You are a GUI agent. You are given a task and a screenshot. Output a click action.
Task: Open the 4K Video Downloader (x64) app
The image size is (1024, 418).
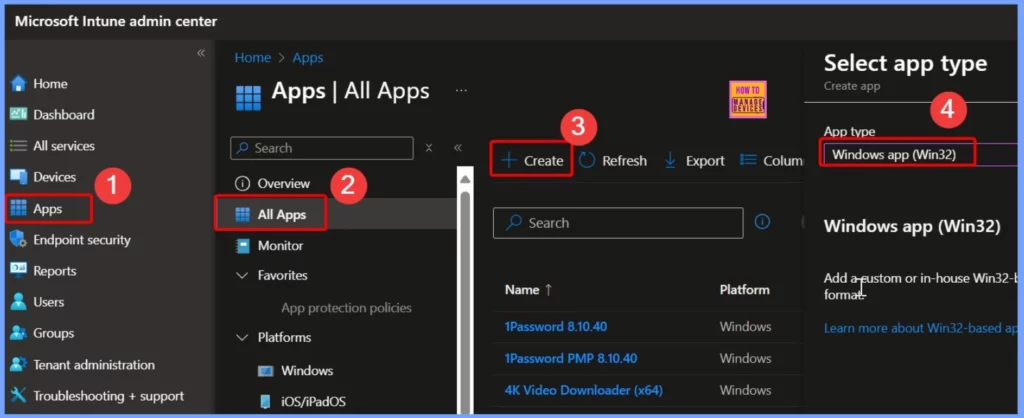tap(583, 391)
